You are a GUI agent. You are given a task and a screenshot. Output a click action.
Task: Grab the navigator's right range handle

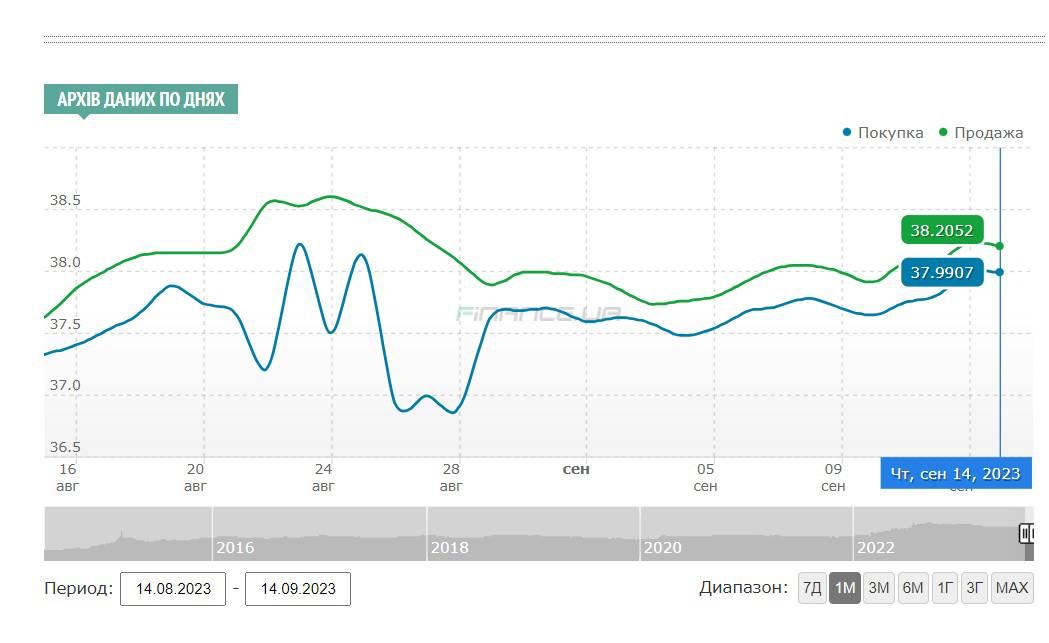pyautogui.click(x=1026, y=533)
